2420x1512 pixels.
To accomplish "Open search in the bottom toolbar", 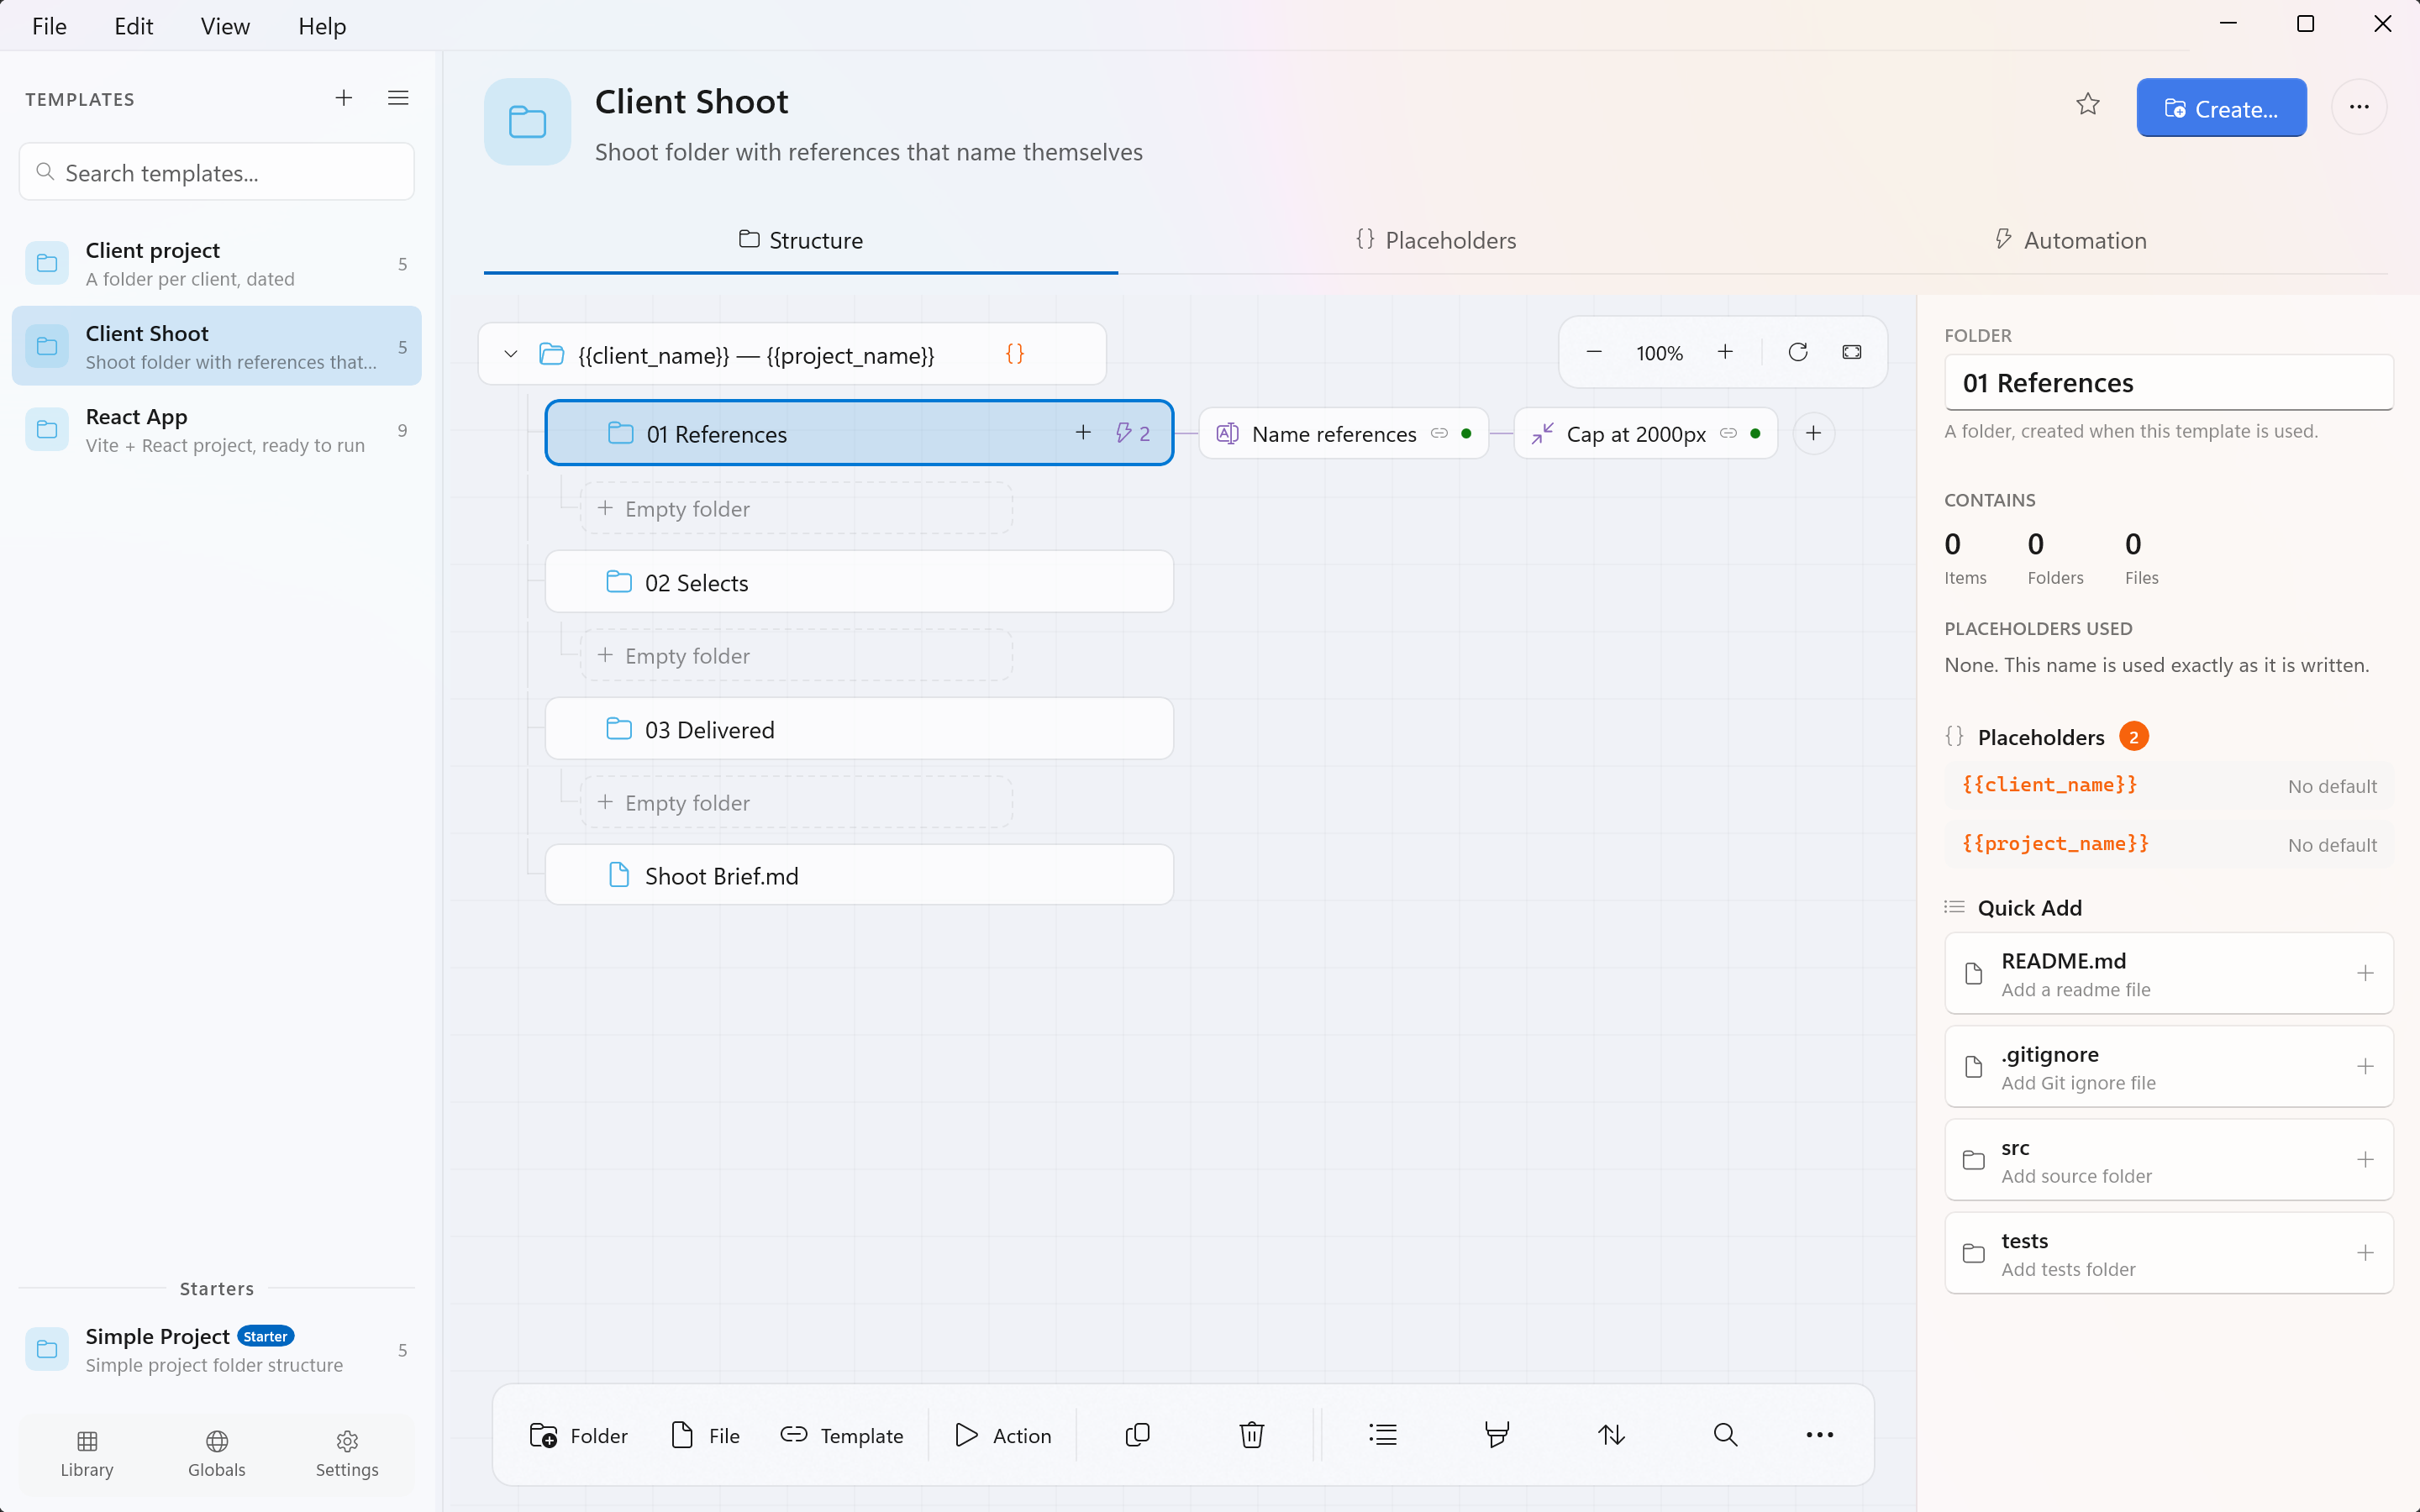I will pos(1725,1435).
